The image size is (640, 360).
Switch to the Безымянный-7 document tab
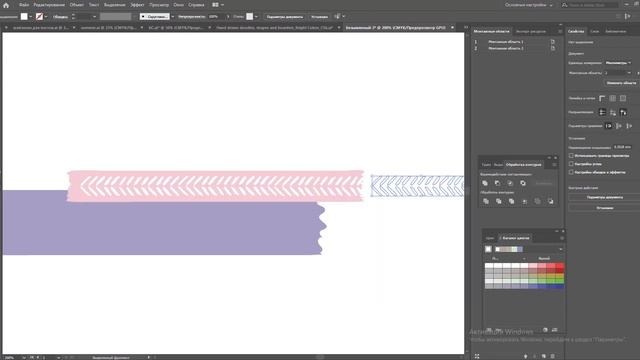396,28
